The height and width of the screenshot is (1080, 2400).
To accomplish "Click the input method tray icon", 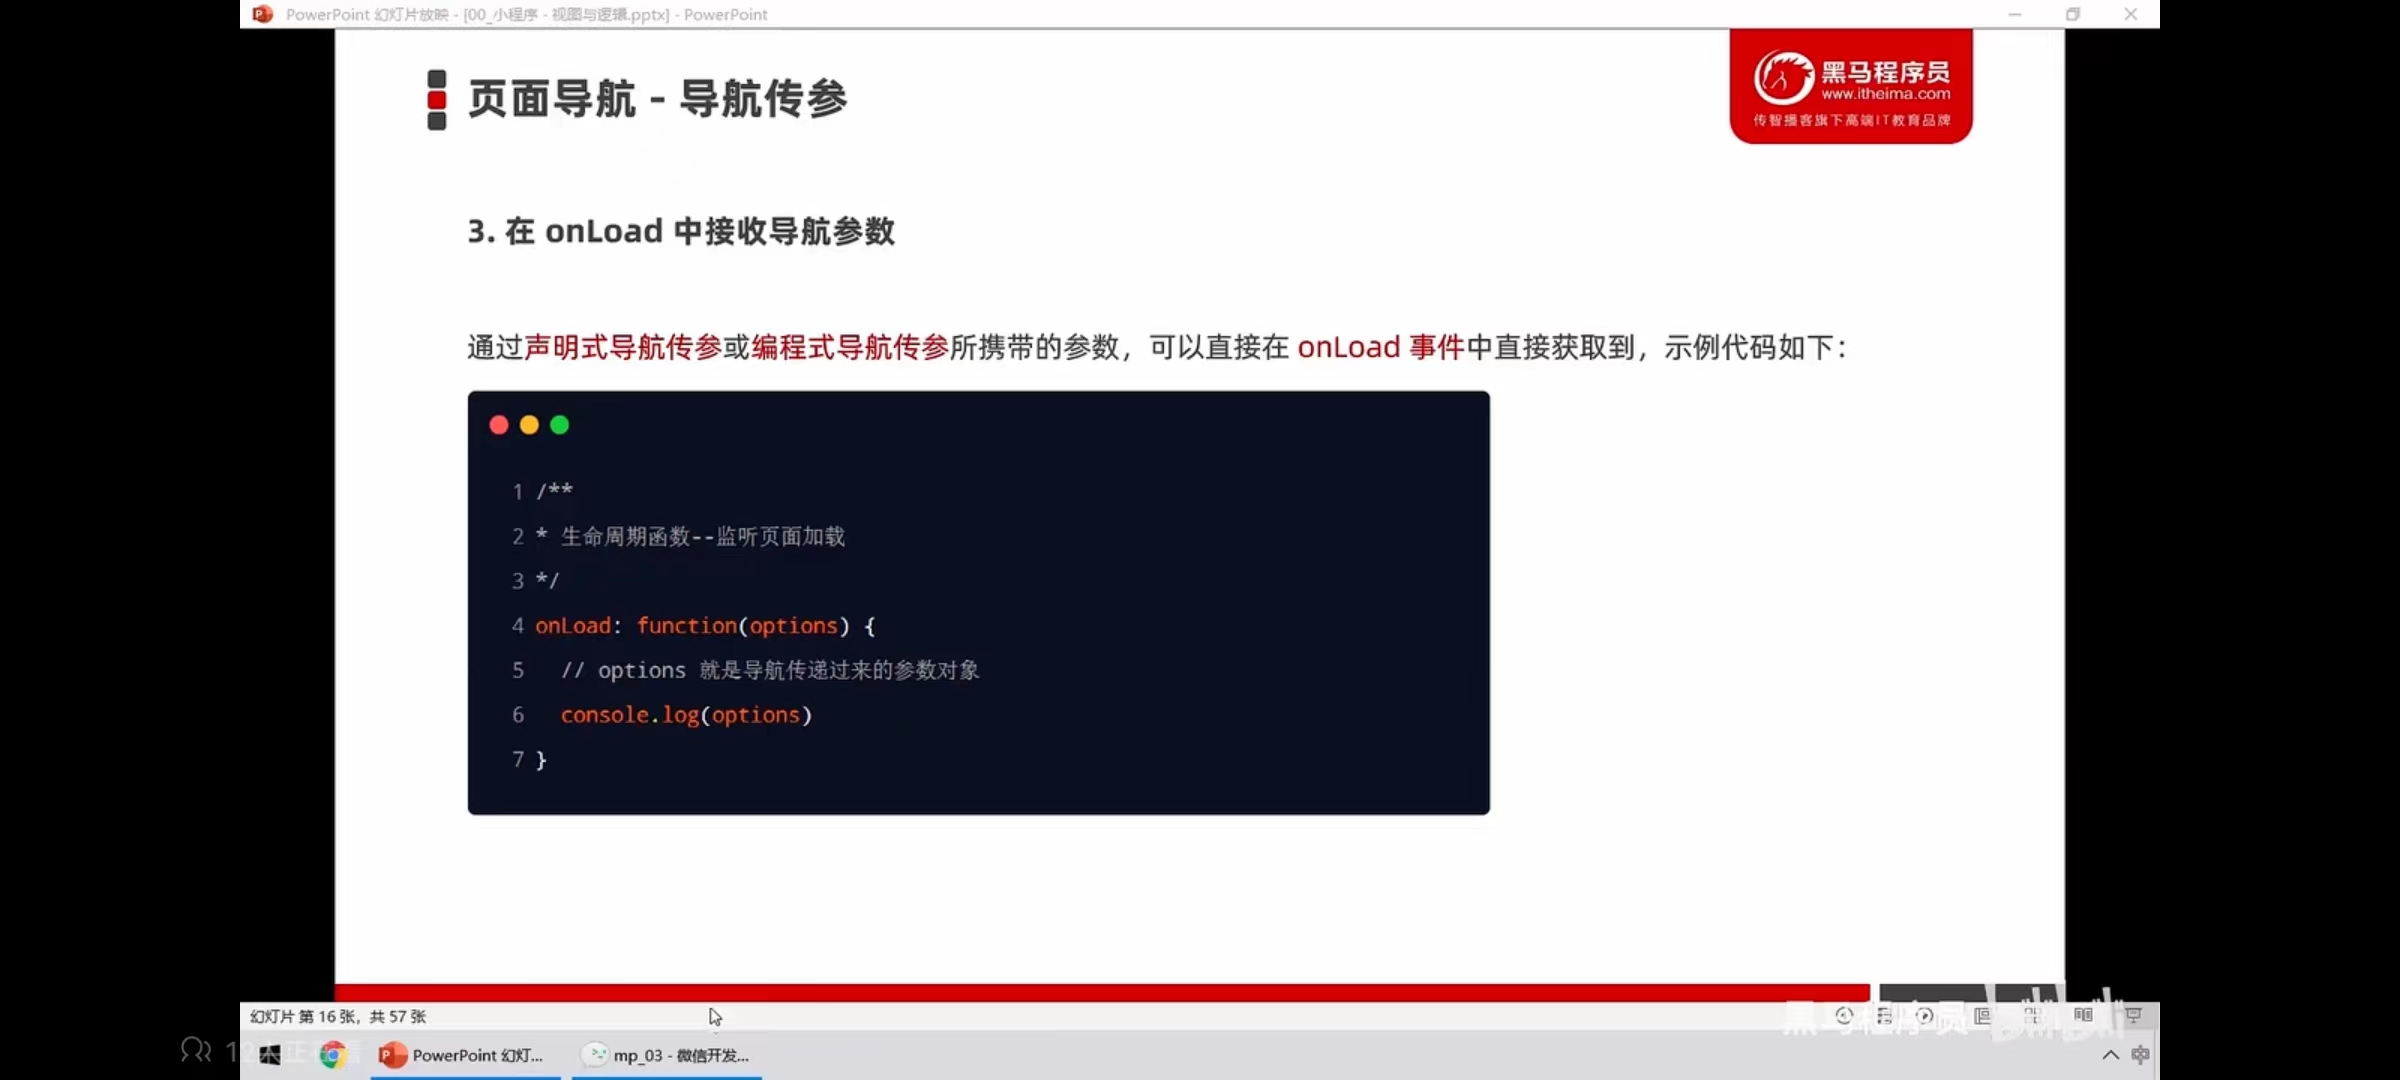I will (x=2140, y=1055).
